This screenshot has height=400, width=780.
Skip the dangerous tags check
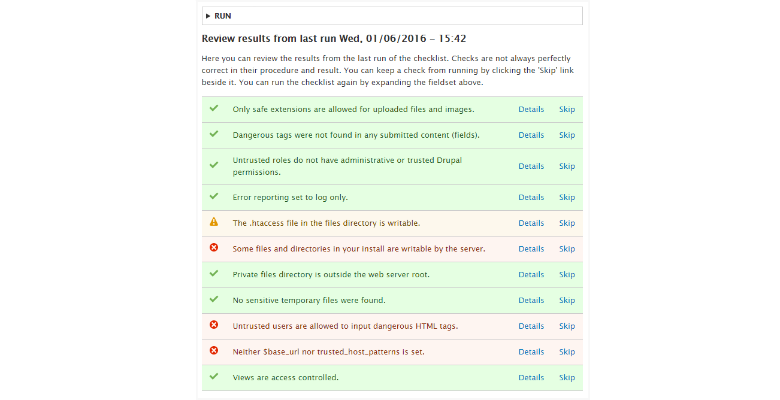pos(566,135)
